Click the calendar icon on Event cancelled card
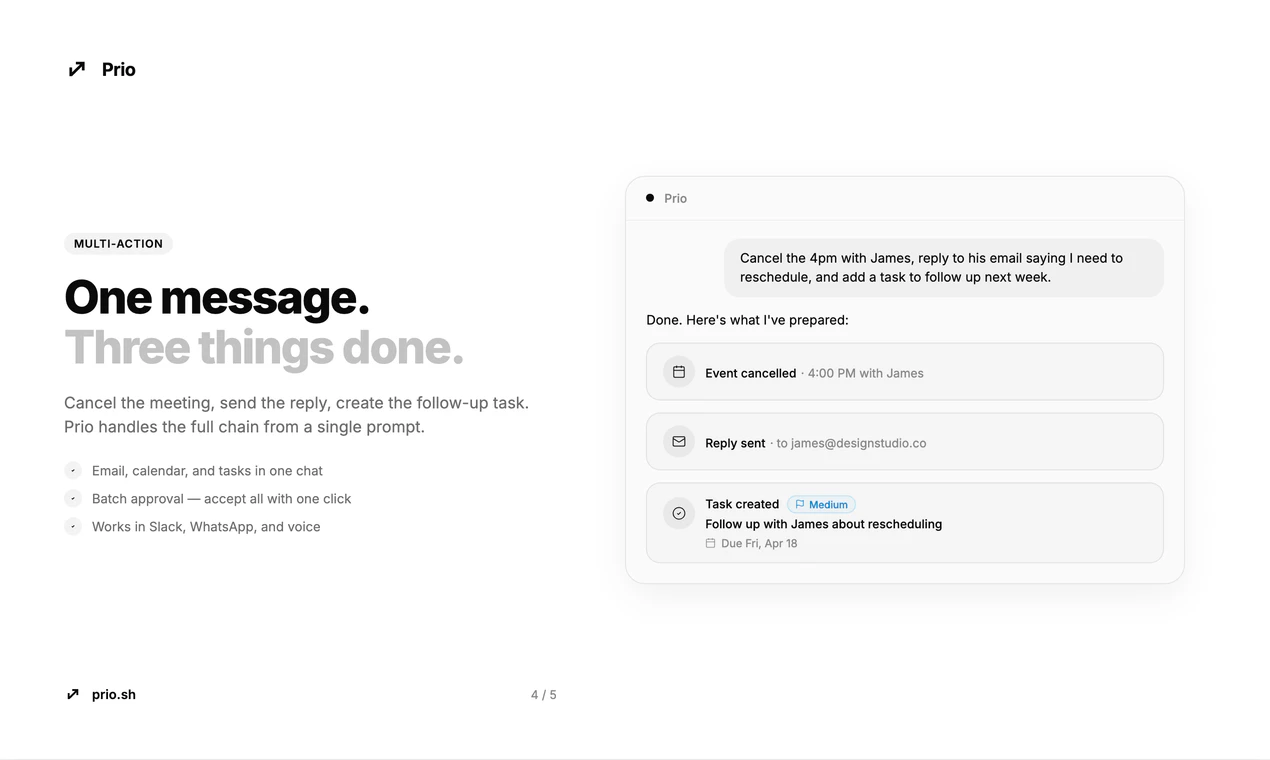Image resolution: width=1270 pixels, height=760 pixels. point(678,371)
